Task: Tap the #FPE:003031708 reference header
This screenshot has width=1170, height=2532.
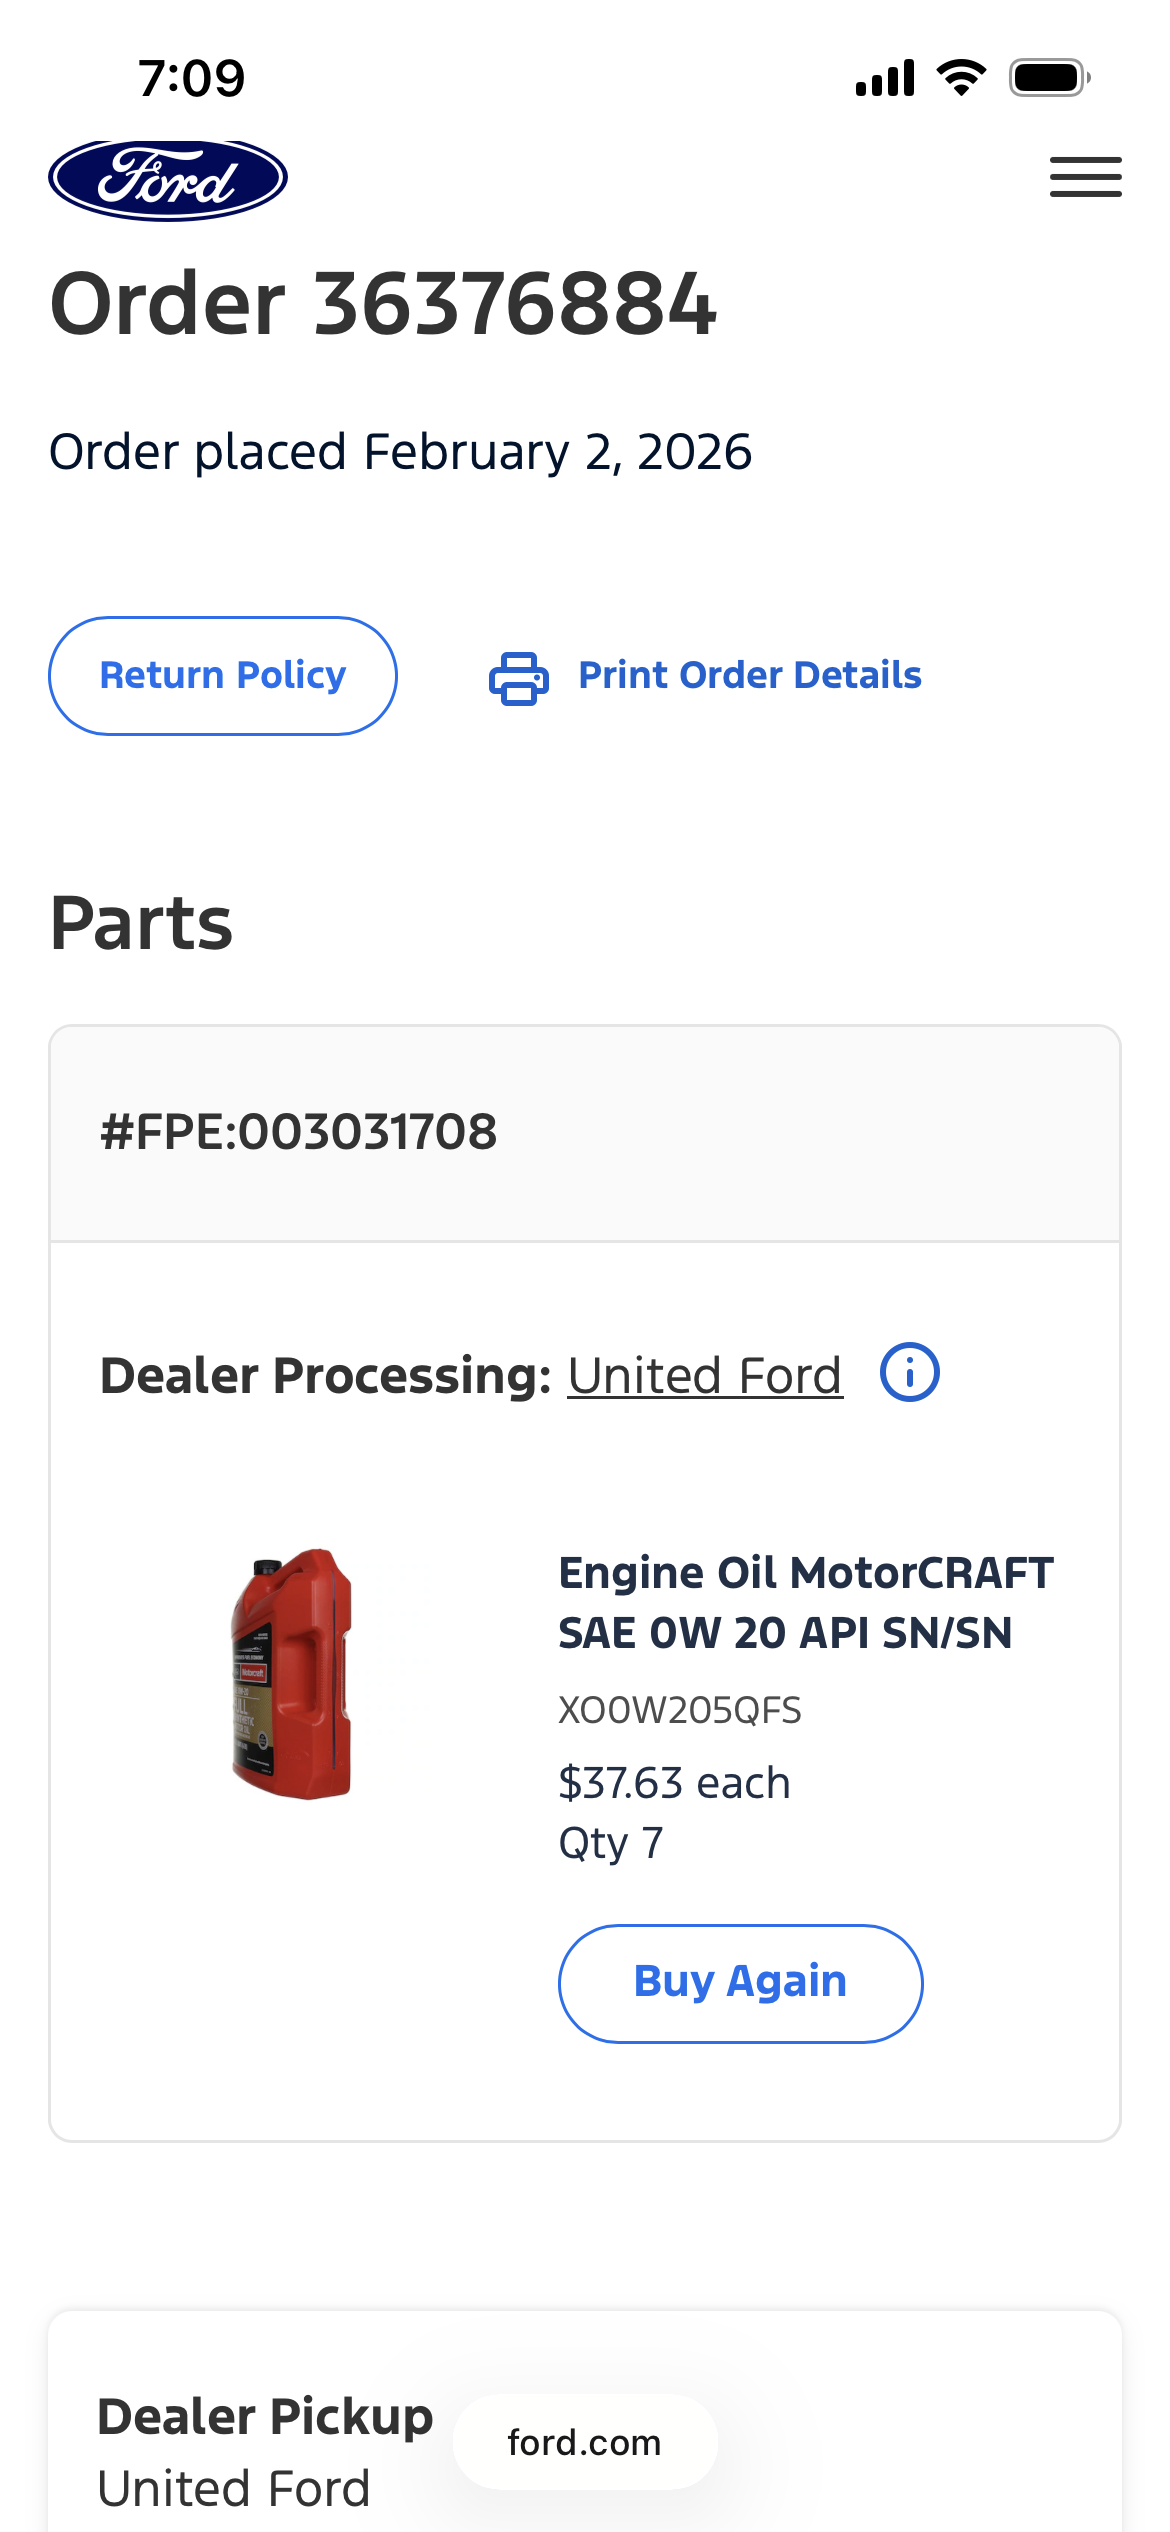Action: [x=299, y=1132]
